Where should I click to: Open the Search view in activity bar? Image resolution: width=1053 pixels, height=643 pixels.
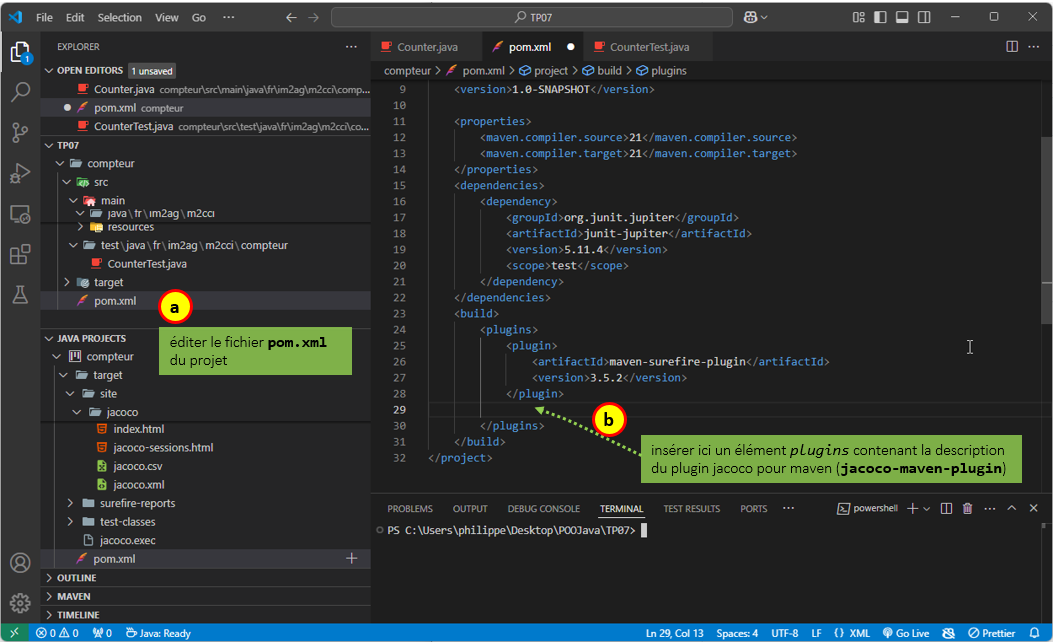(20, 93)
